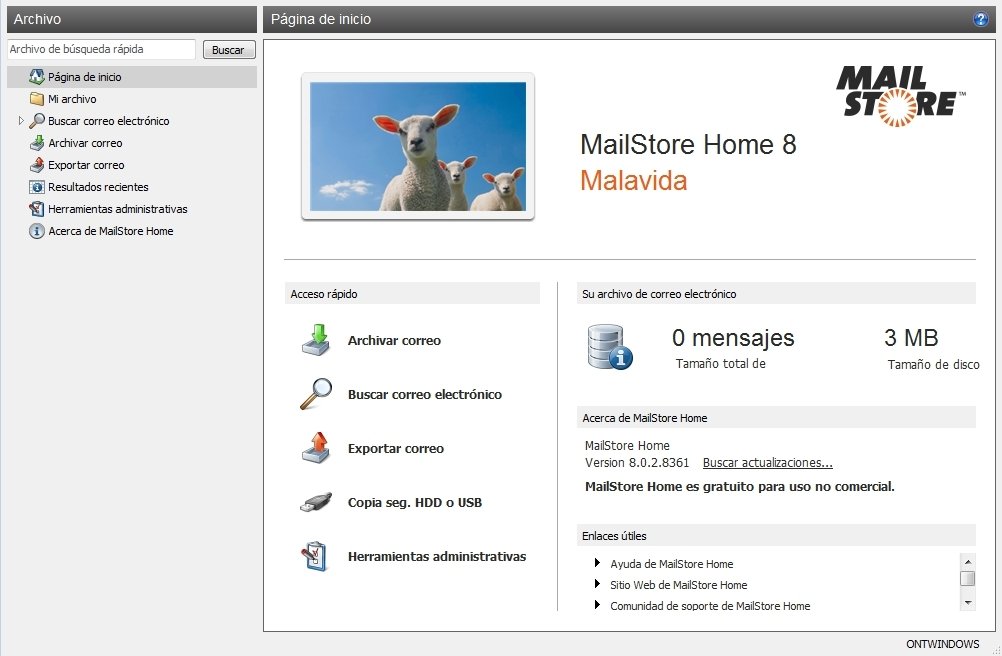Screen dimensions: 1002x656
Task: Click the info icon beside Acerca de MailStore Home
Action: coord(36,231)
